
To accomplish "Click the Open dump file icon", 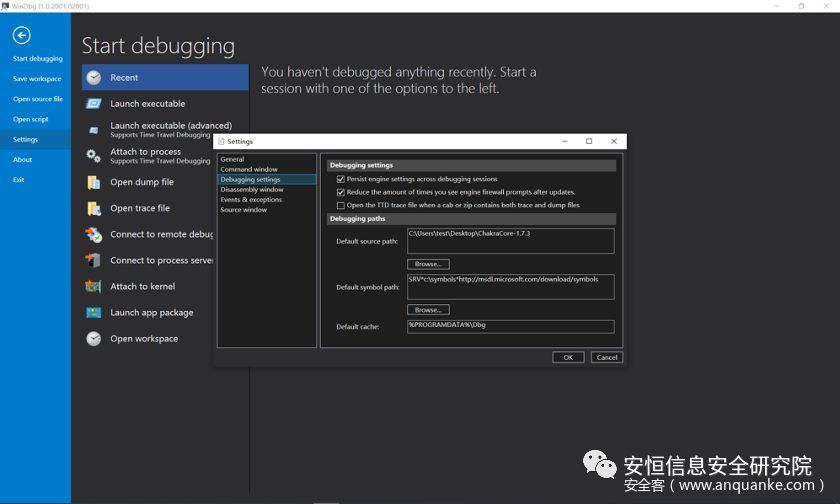I will click(94, 182).
